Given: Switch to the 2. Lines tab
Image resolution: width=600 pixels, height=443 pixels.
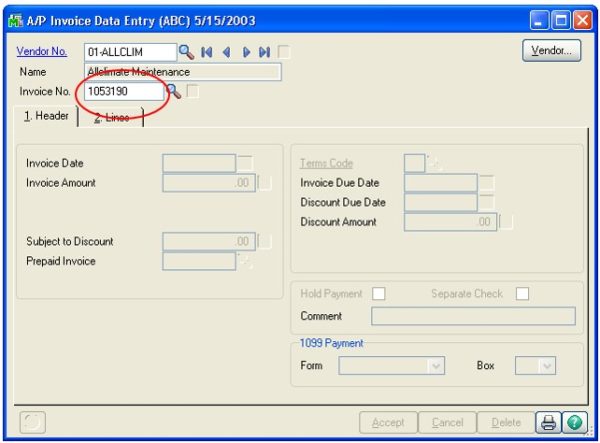Looking at the screenshot, I should coord(111,117).
